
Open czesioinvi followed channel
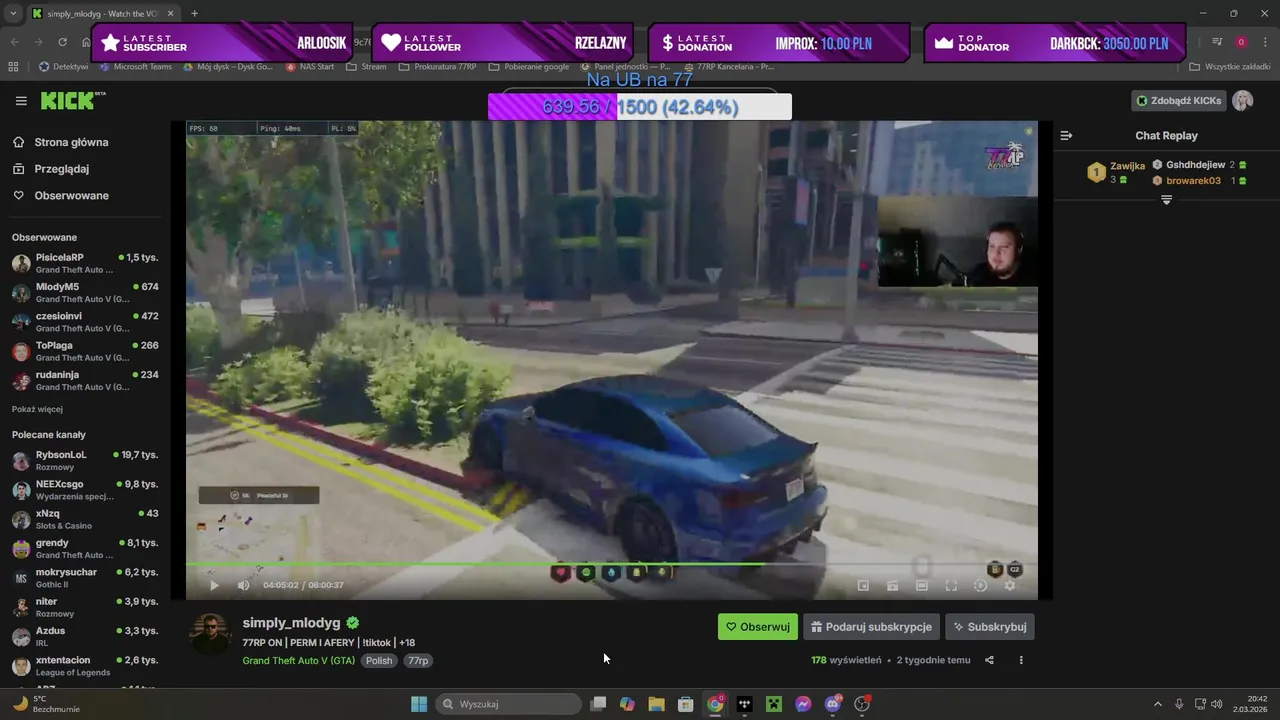[84, 322]
